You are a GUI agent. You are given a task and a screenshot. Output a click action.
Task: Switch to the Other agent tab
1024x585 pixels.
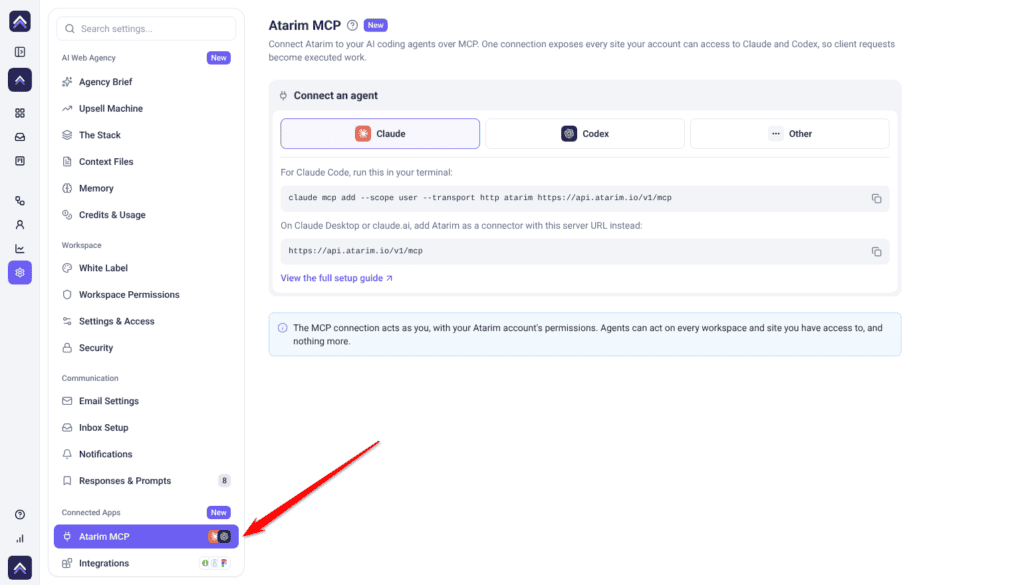coord(790,134)
